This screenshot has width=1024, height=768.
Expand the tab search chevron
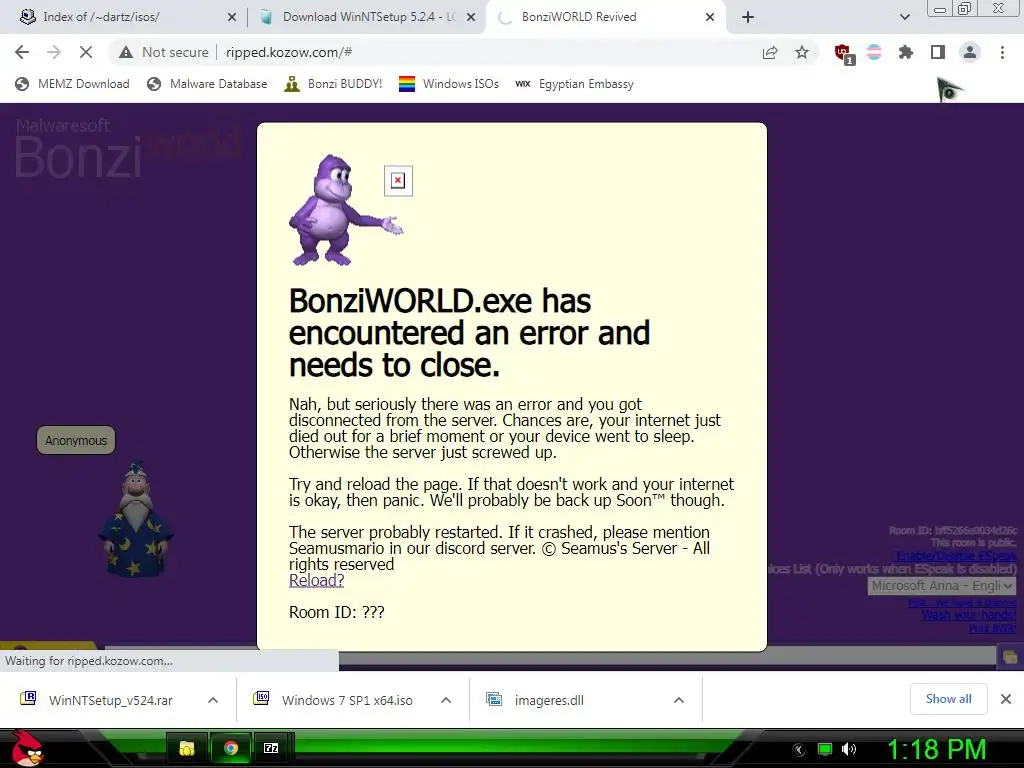point(904,17)
